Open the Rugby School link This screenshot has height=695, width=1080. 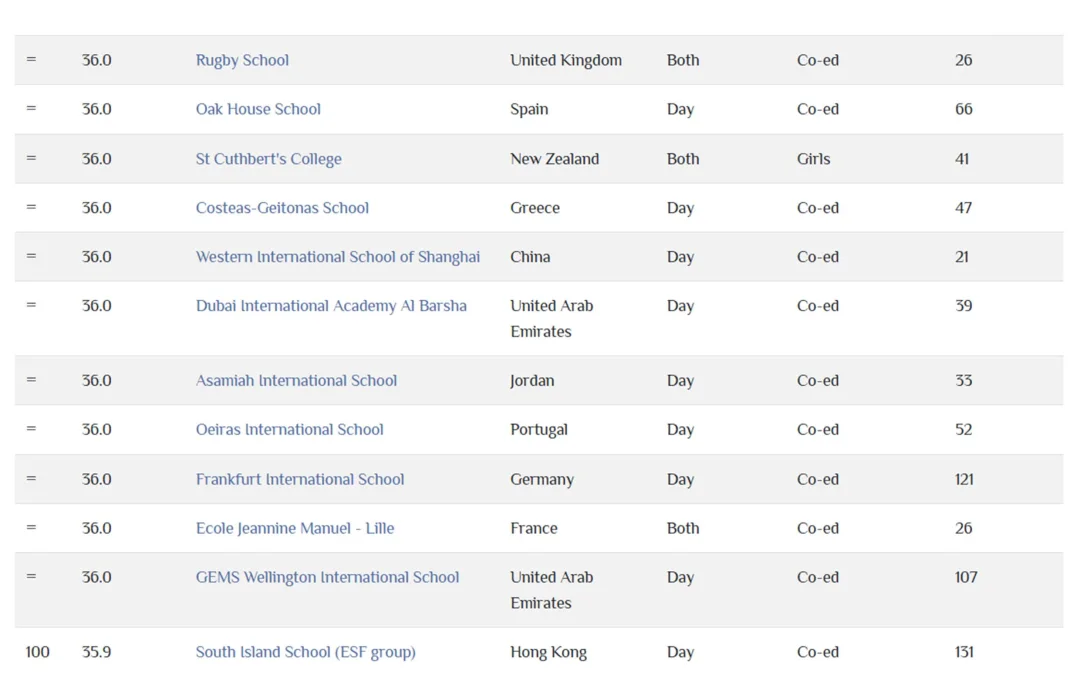click(242, 60)
